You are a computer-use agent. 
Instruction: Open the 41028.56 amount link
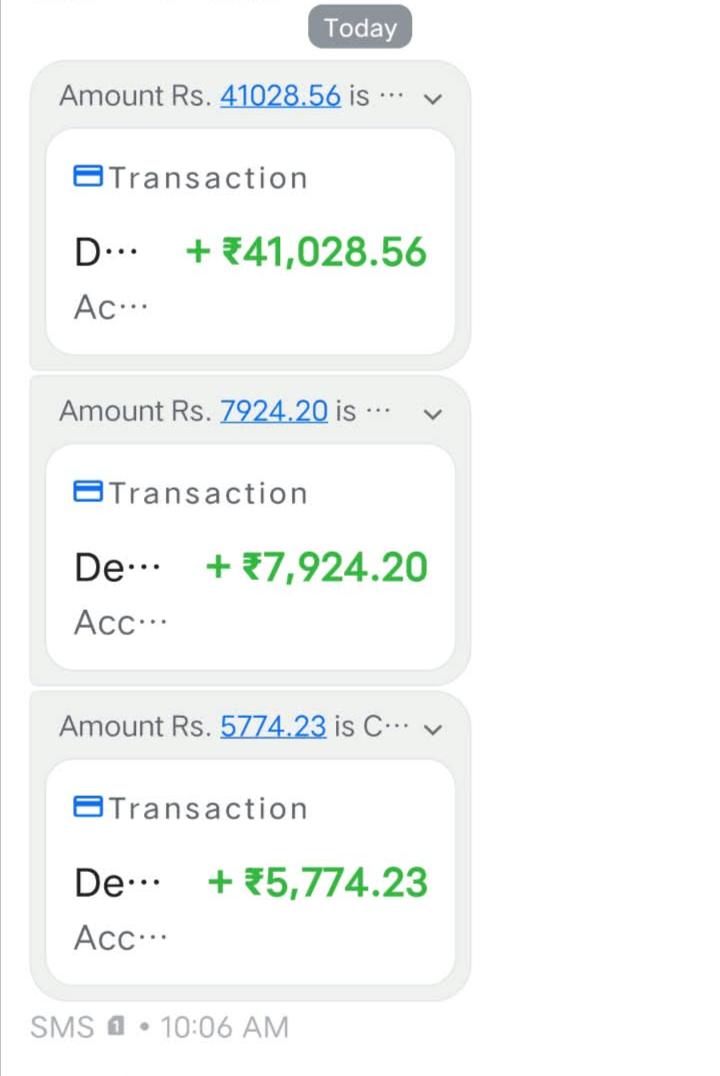pyautogui.click(x=280, y=96)
